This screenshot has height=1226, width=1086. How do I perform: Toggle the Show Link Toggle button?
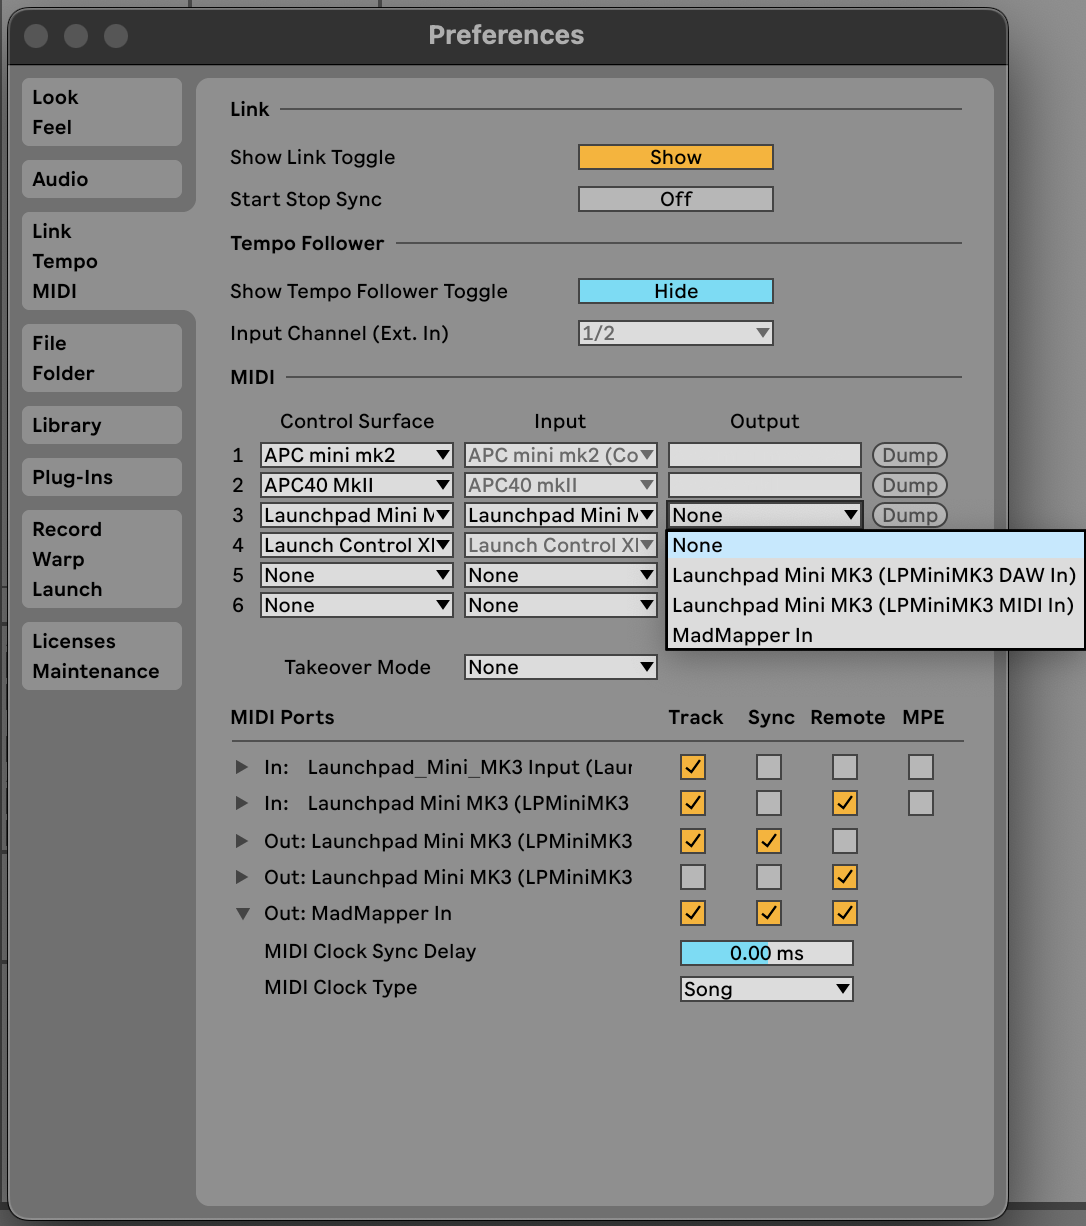click(675, 157)
